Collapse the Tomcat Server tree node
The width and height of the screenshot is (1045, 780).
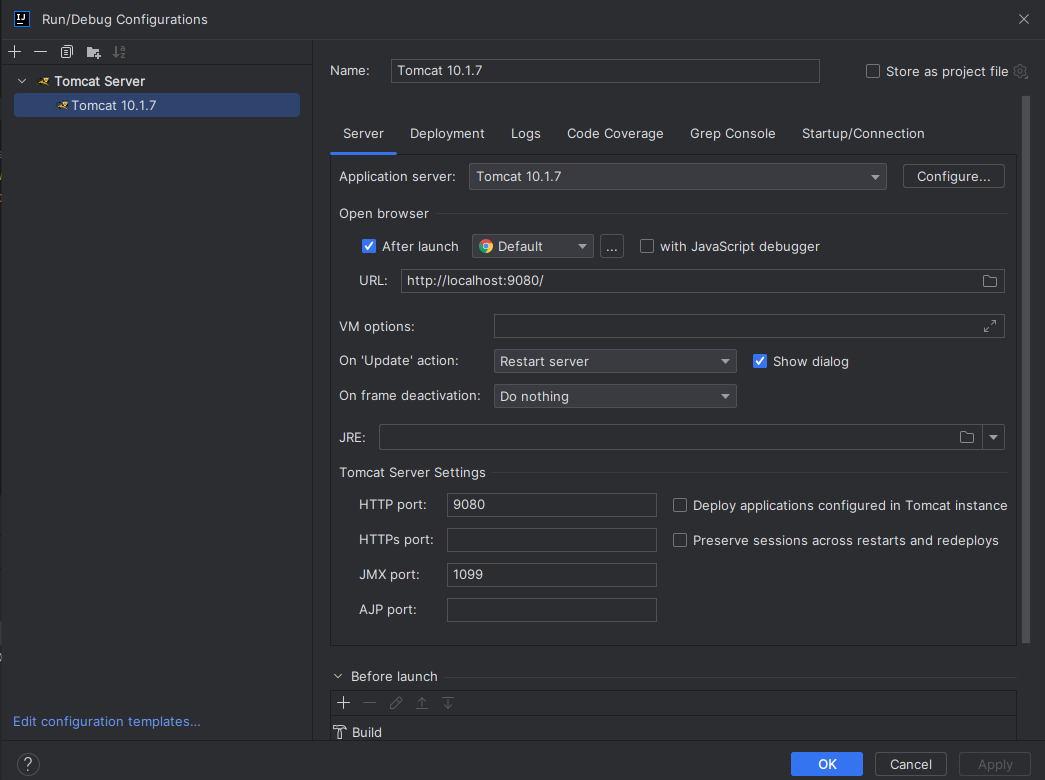[x=22, y=81]
